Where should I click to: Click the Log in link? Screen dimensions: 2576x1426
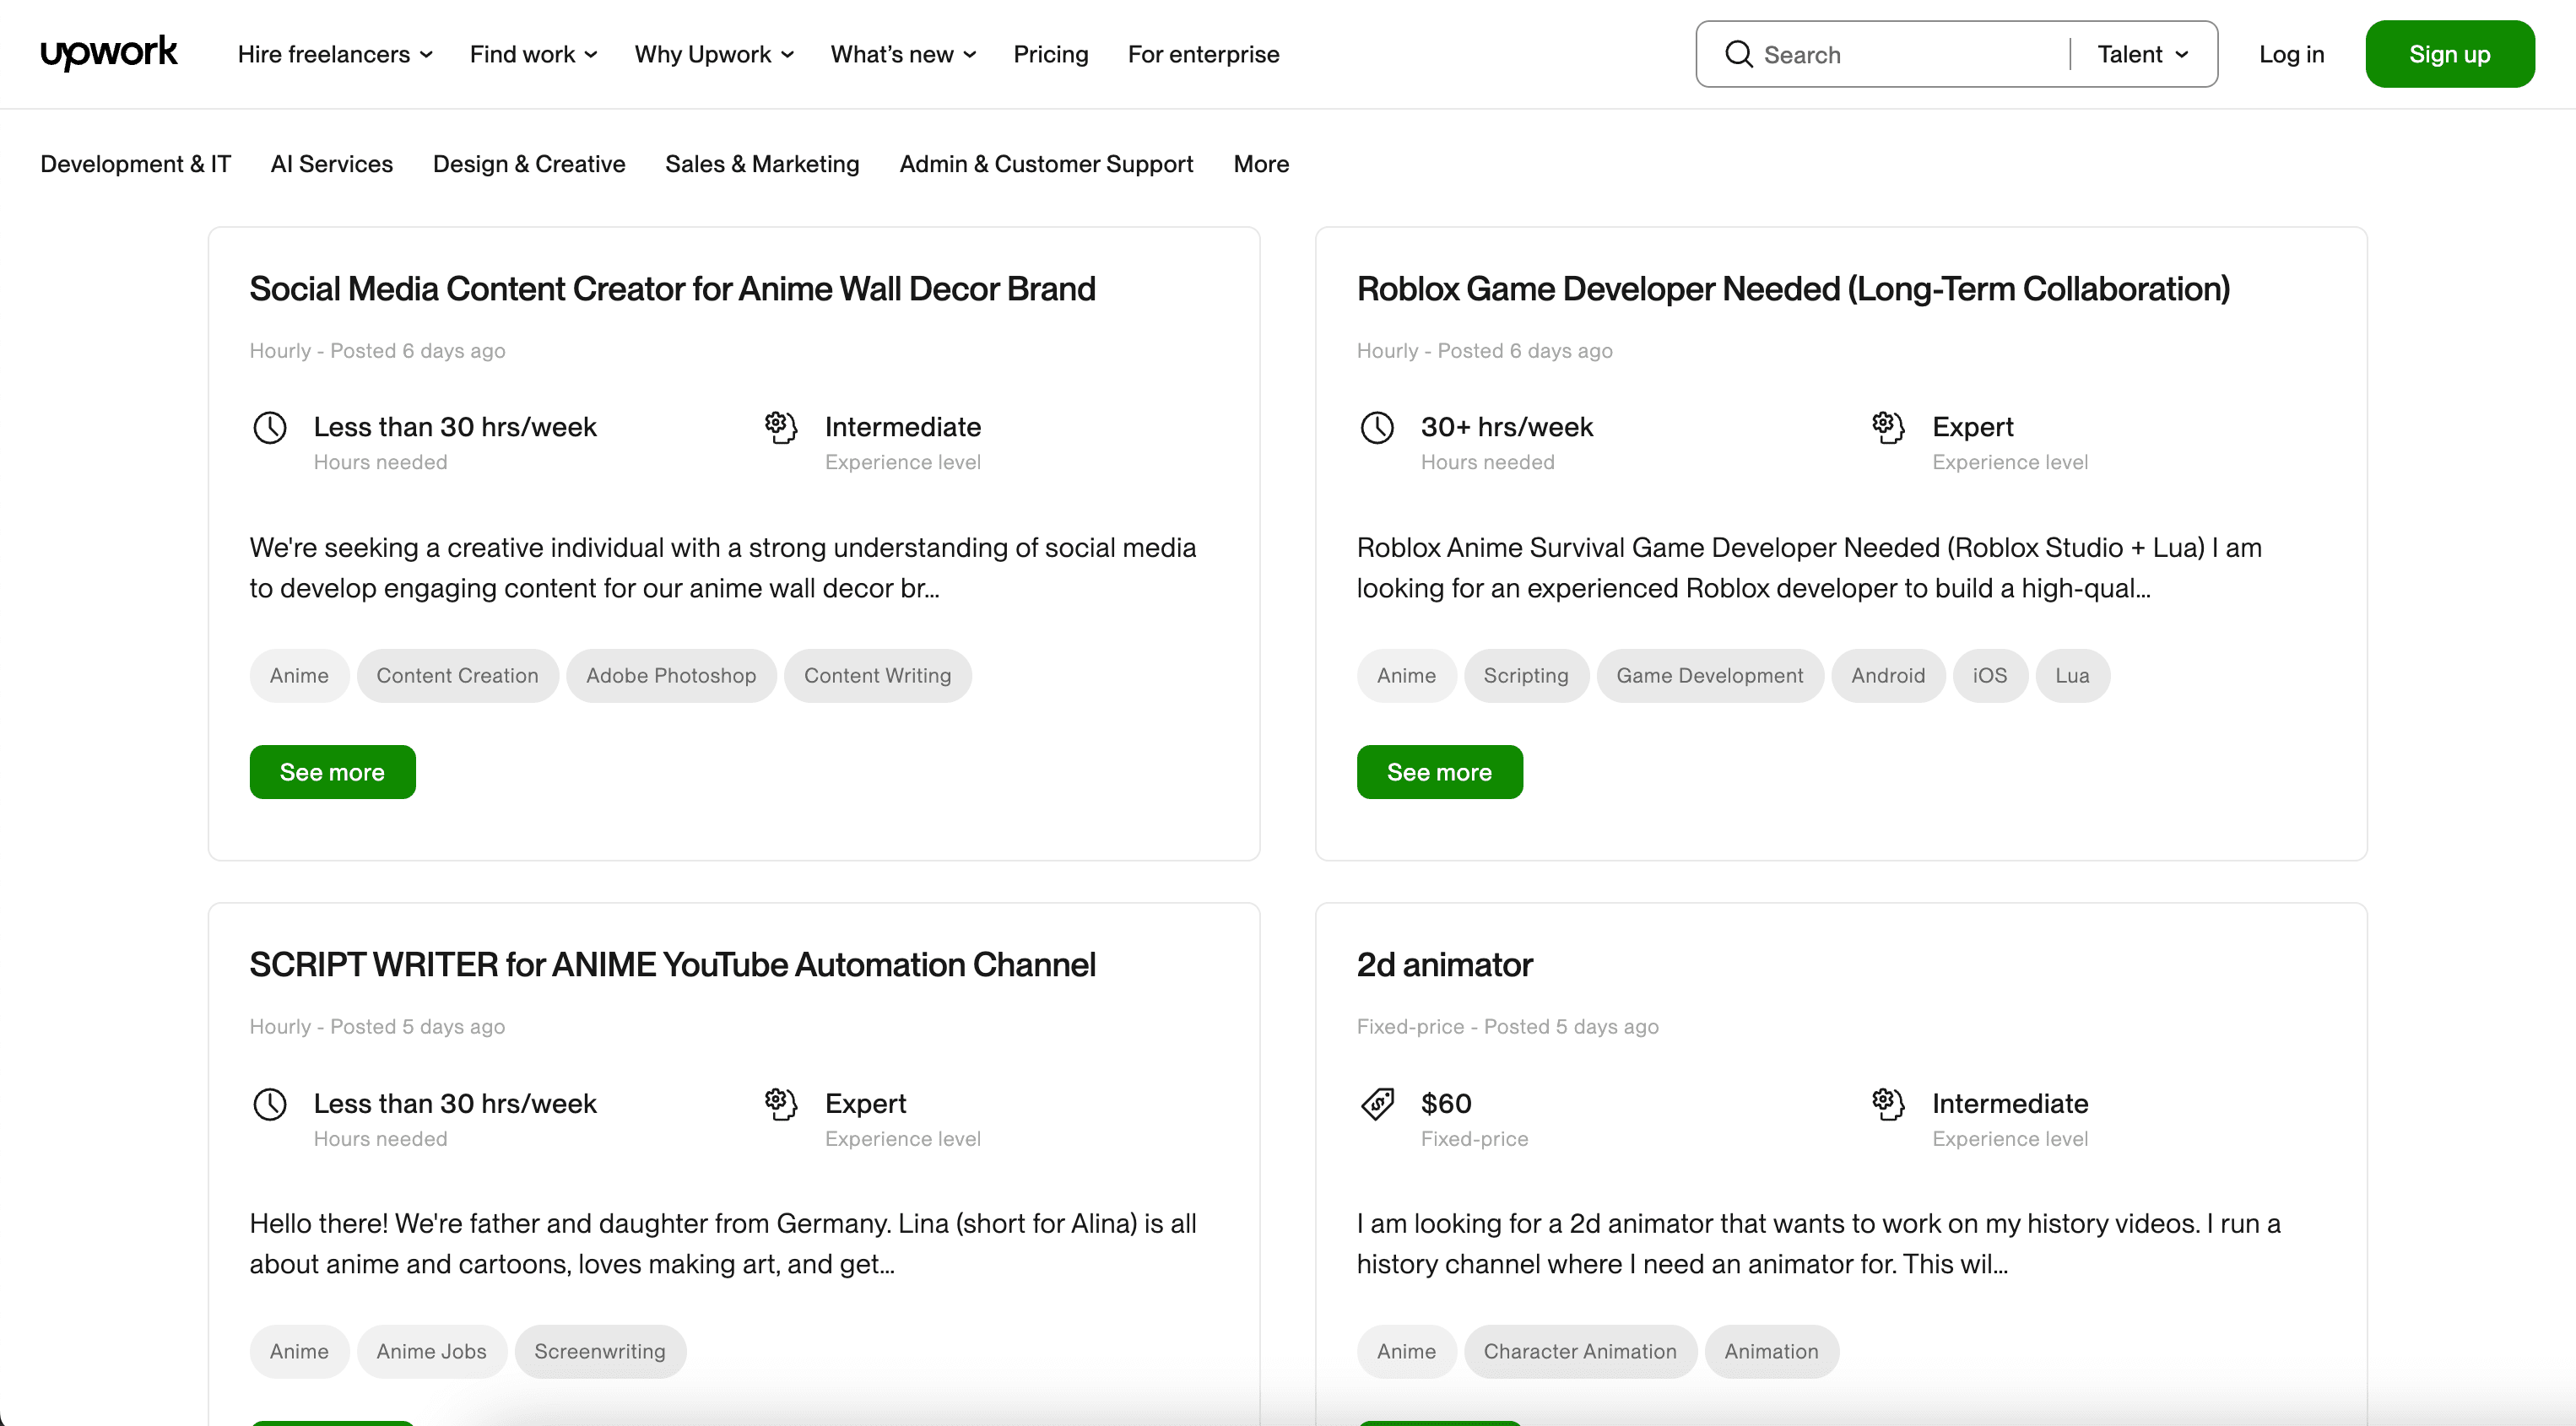pos(2291,54)
